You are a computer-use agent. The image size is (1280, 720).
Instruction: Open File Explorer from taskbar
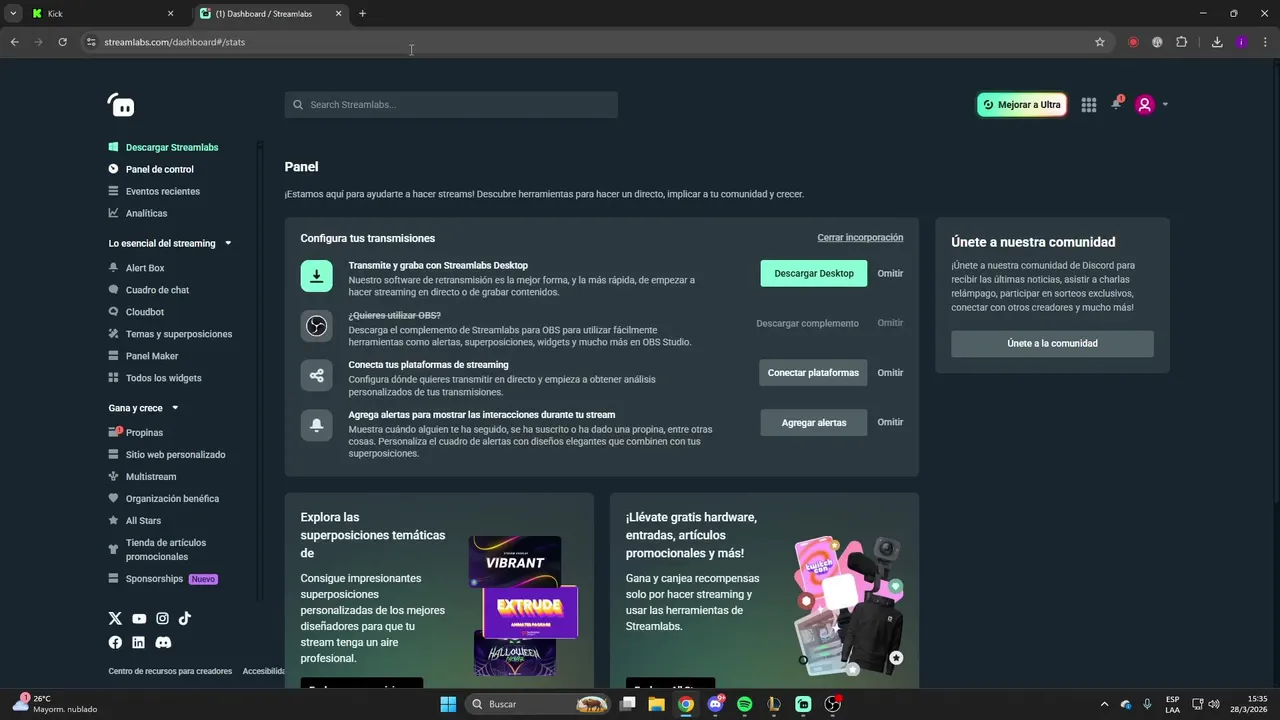tap(656, 704)
